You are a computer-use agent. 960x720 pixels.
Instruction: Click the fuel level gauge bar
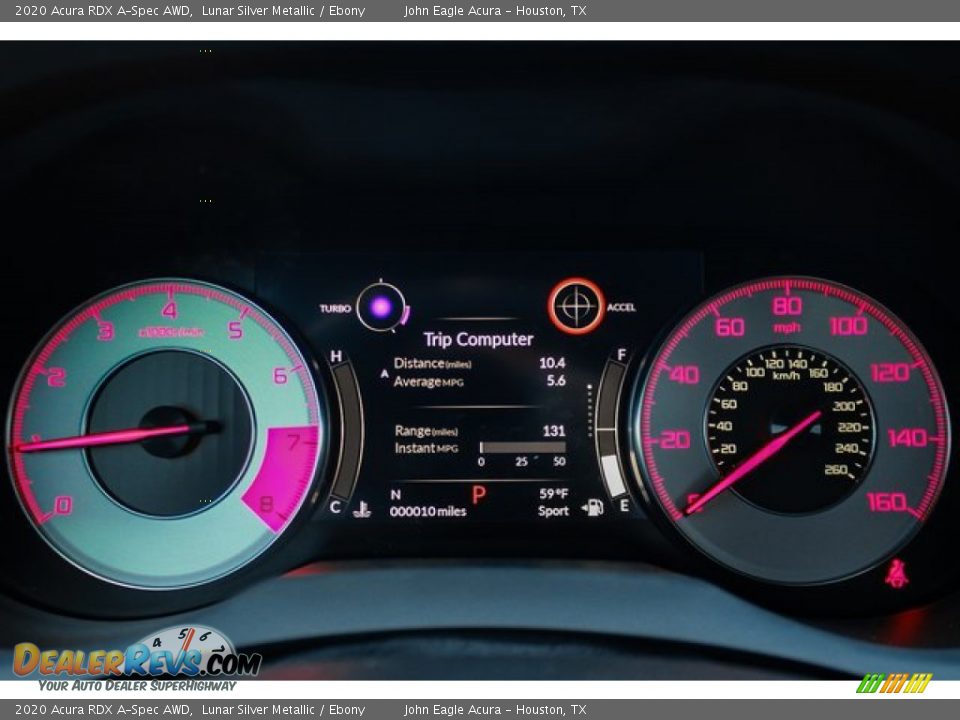[611, 428]
